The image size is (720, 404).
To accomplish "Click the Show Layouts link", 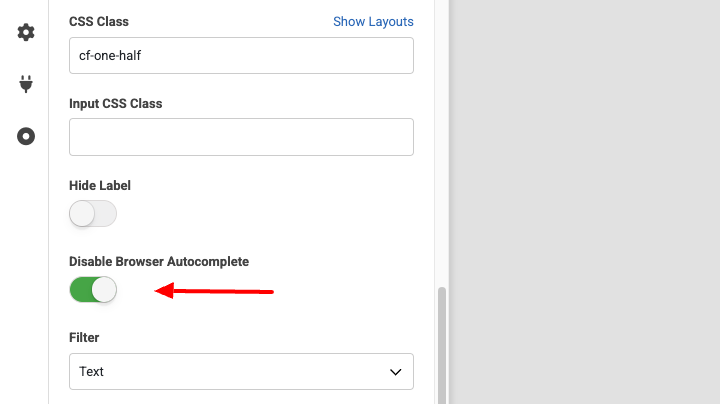I will click(x=372, y=21).
